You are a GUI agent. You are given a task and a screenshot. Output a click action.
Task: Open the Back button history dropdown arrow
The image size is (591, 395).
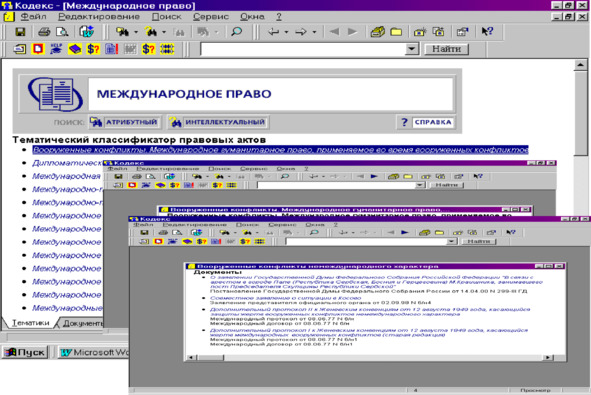click(286, 32)
